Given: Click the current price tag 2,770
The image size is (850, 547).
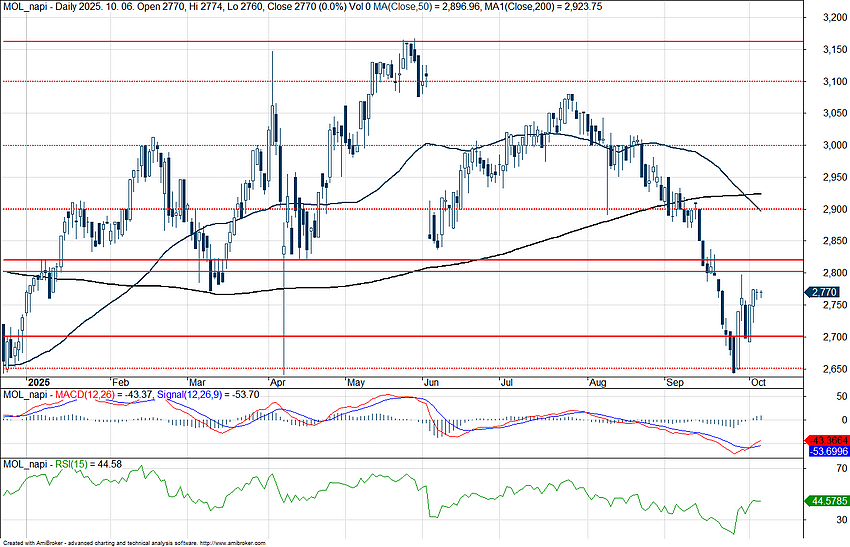Looking at the screenshot, I should tap(824, 292).
